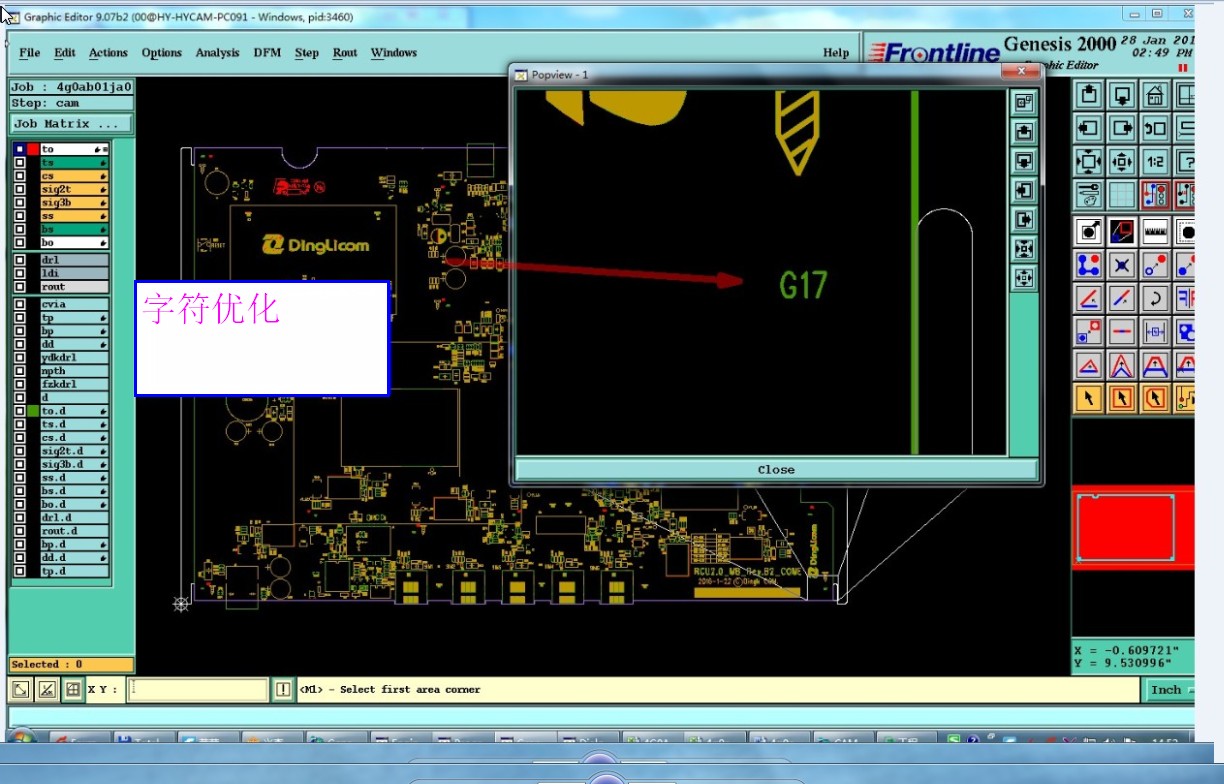Screen dimensions: 1224x784
Task: Click the 1:2 zoom scale icon
Action: pos(1154,161)
